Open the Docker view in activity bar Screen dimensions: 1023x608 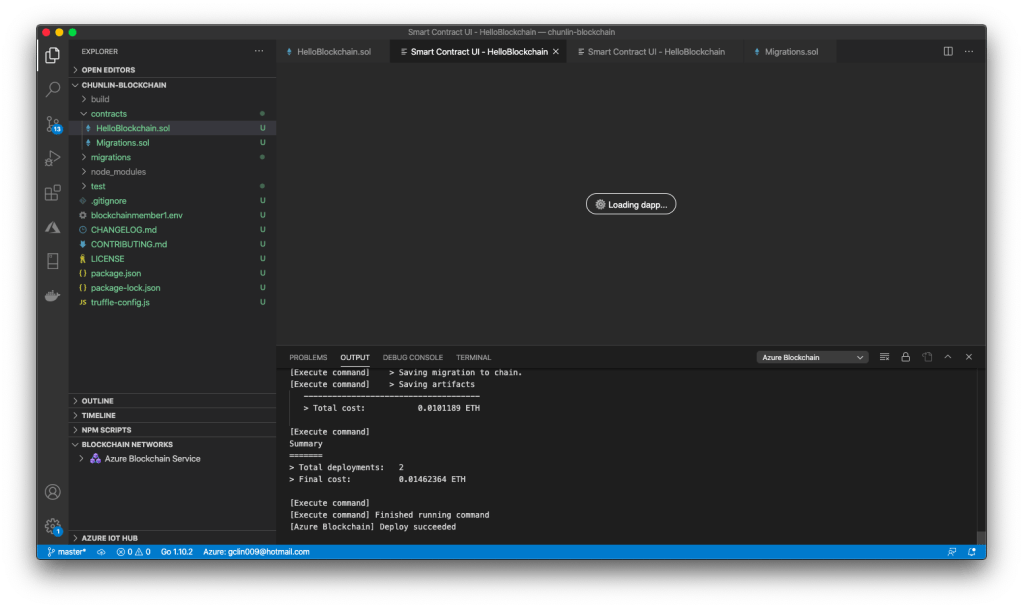pos(53,296)
